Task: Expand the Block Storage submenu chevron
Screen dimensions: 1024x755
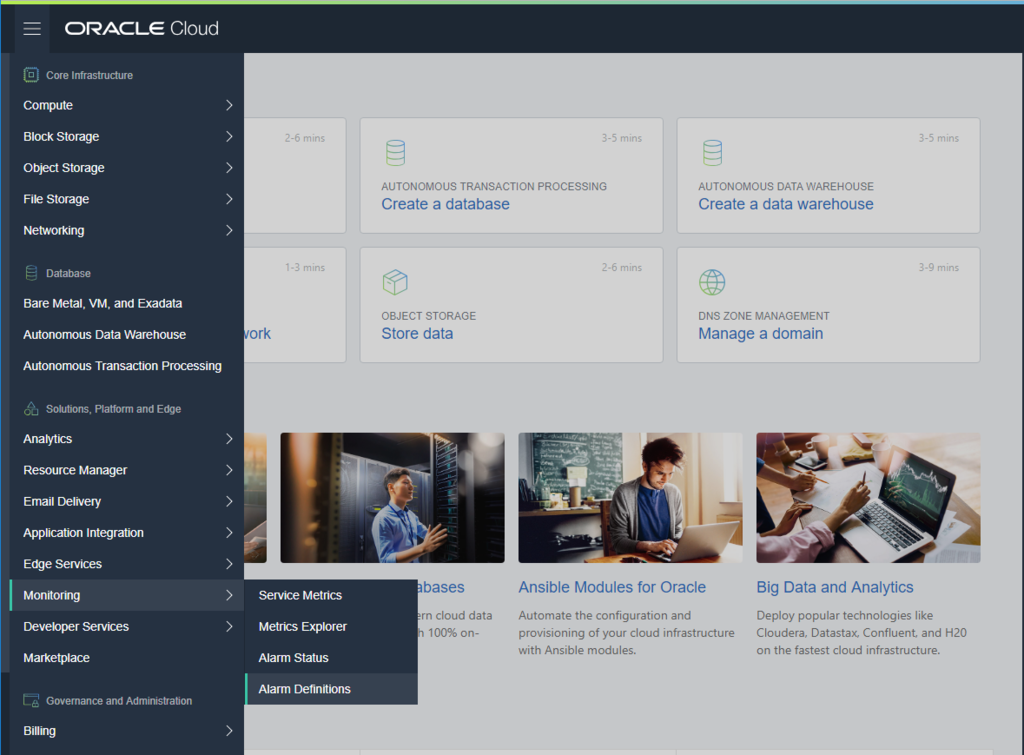Action: [229, 137]
